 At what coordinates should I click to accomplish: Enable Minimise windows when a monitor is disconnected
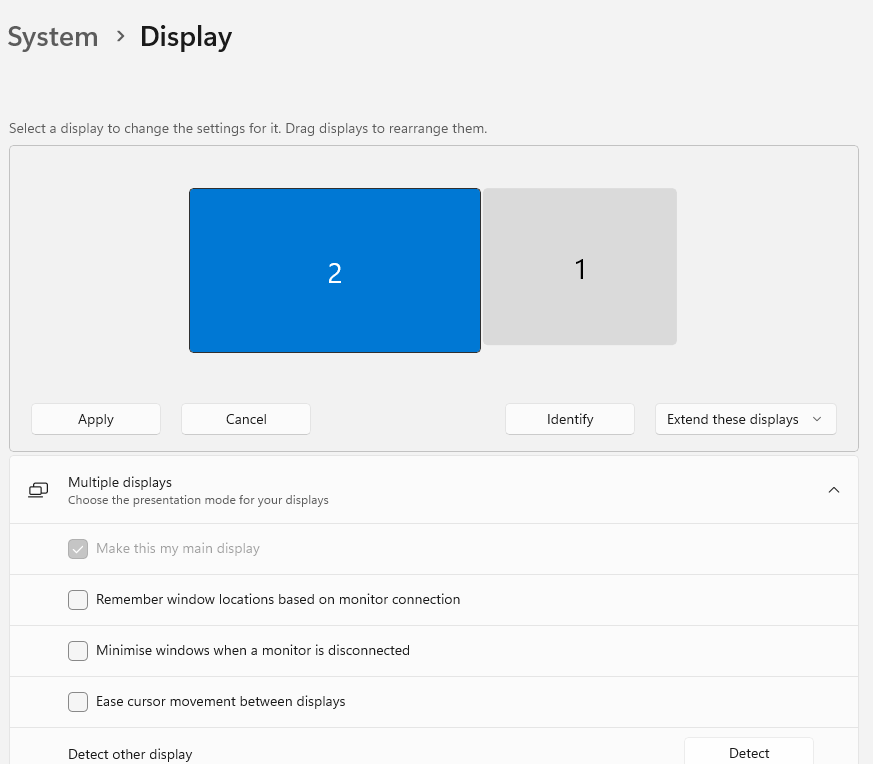[78, 650]
